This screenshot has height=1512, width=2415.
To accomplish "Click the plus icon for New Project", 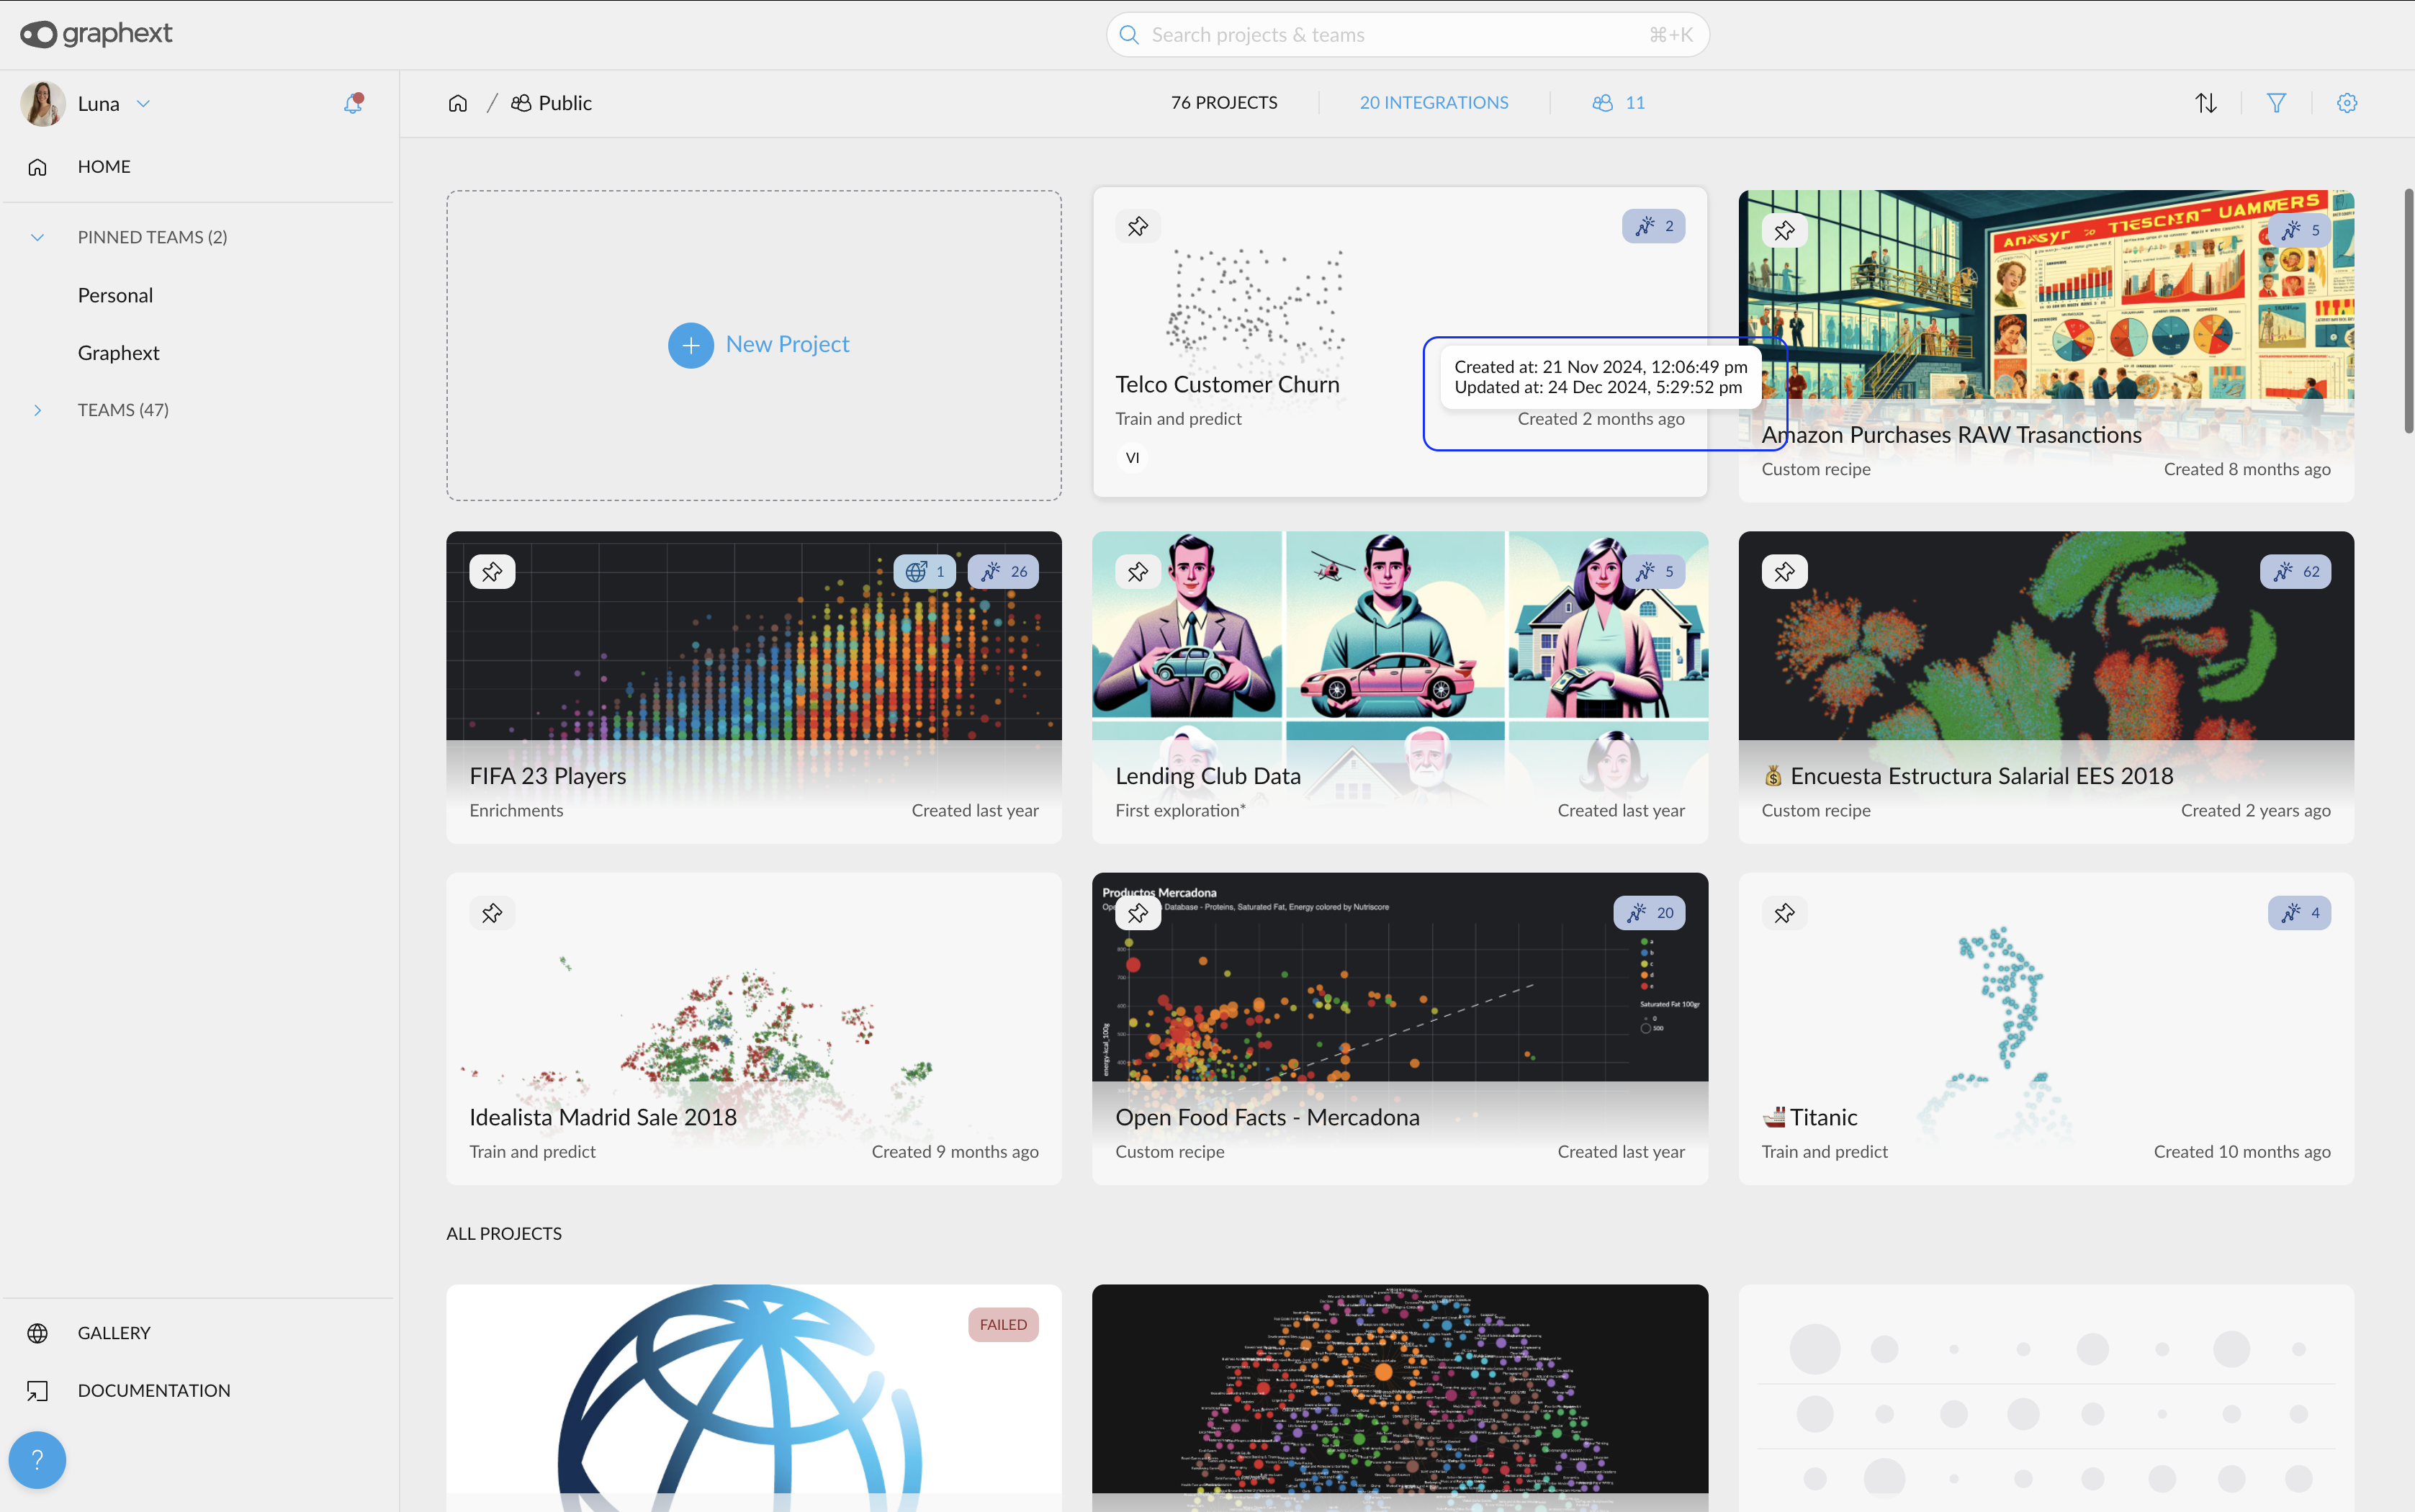I will tap(690, 345).
